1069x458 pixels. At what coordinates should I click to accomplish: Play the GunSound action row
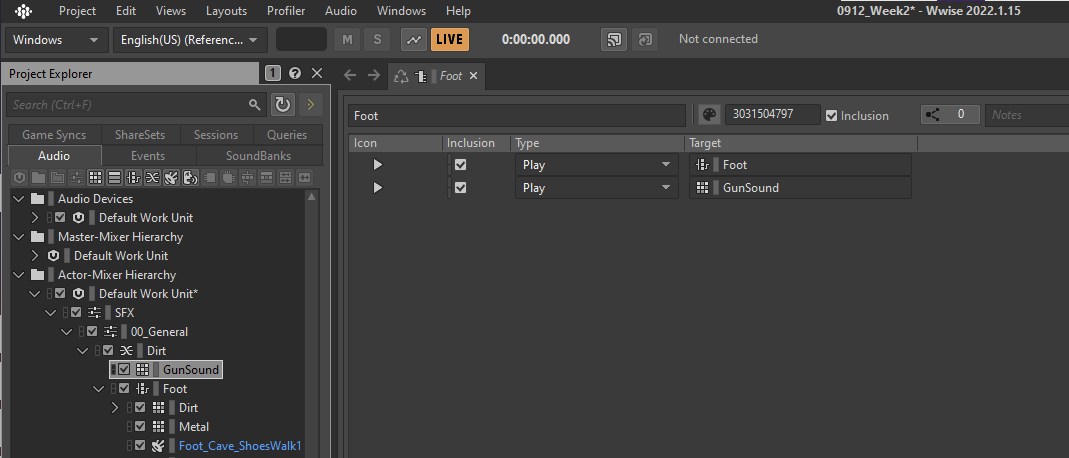pyautogui.click(x=378, y=188)
